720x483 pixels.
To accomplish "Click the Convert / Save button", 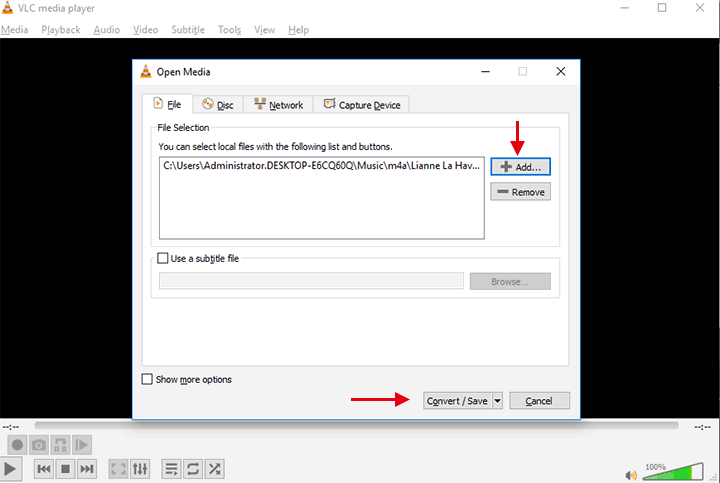I will [457, 401].
